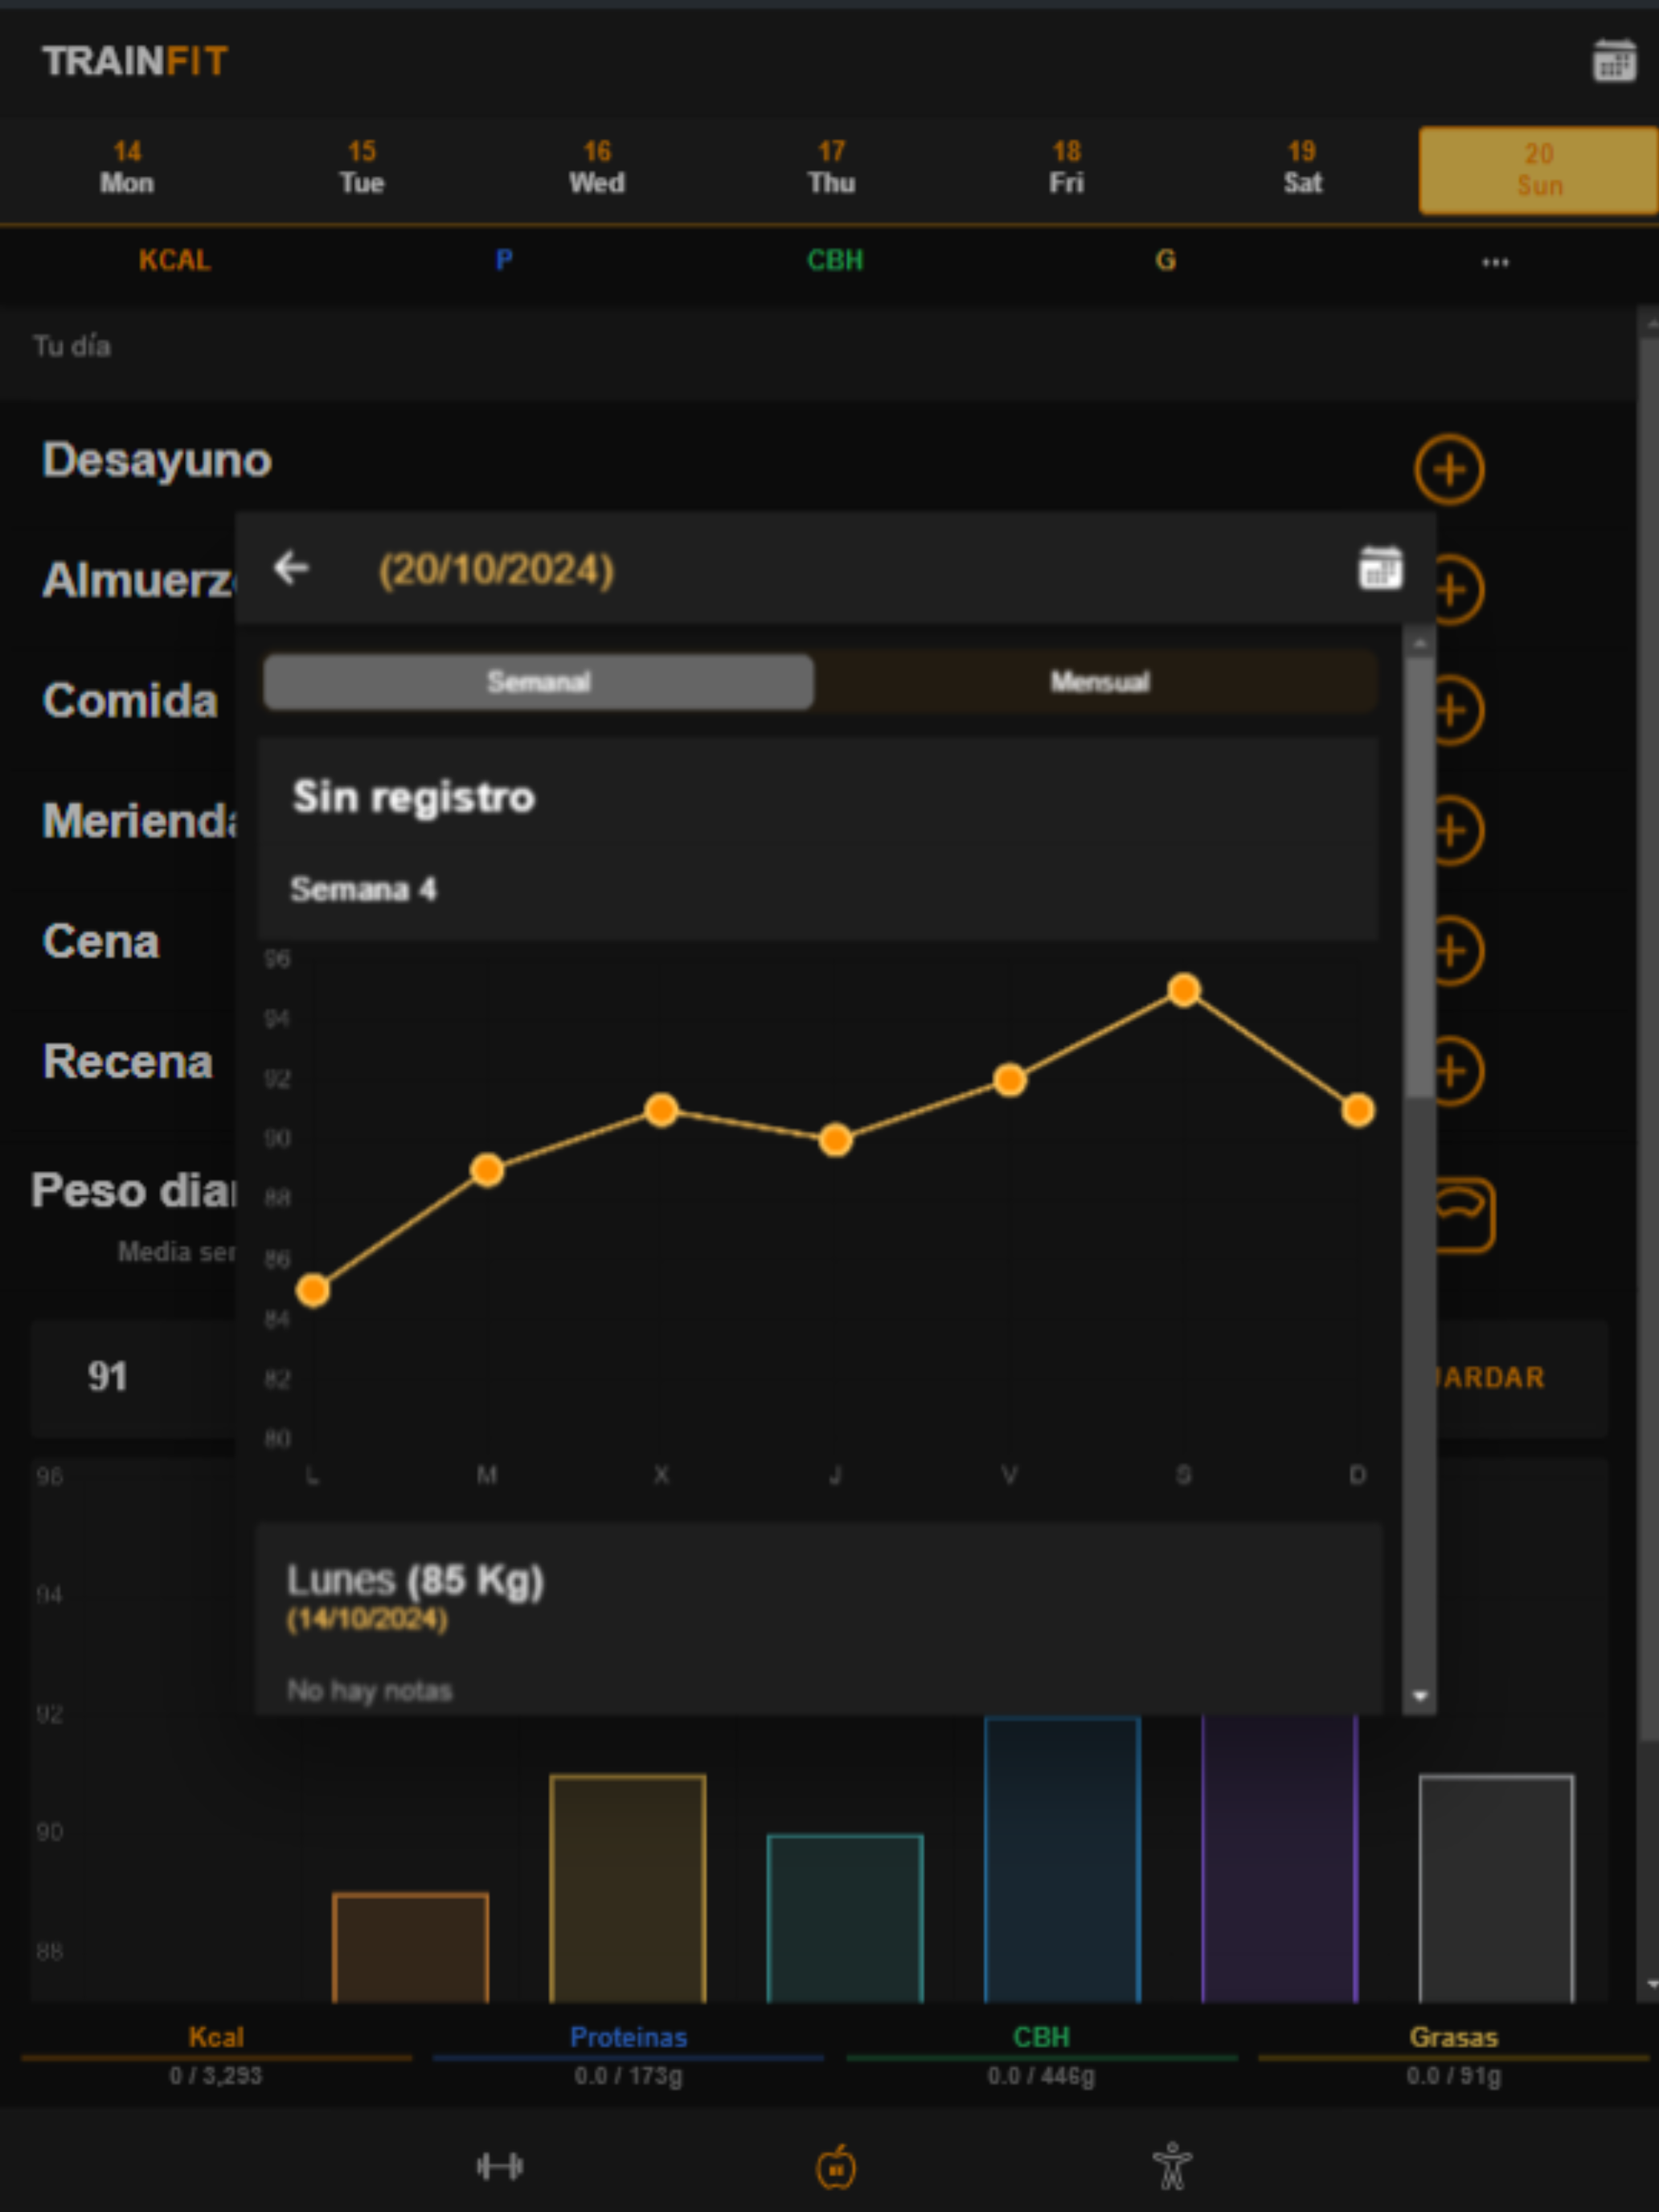1659x2212 pixels.
Task: Open the nutrition apple tab icon
Action: point(836,2167)
